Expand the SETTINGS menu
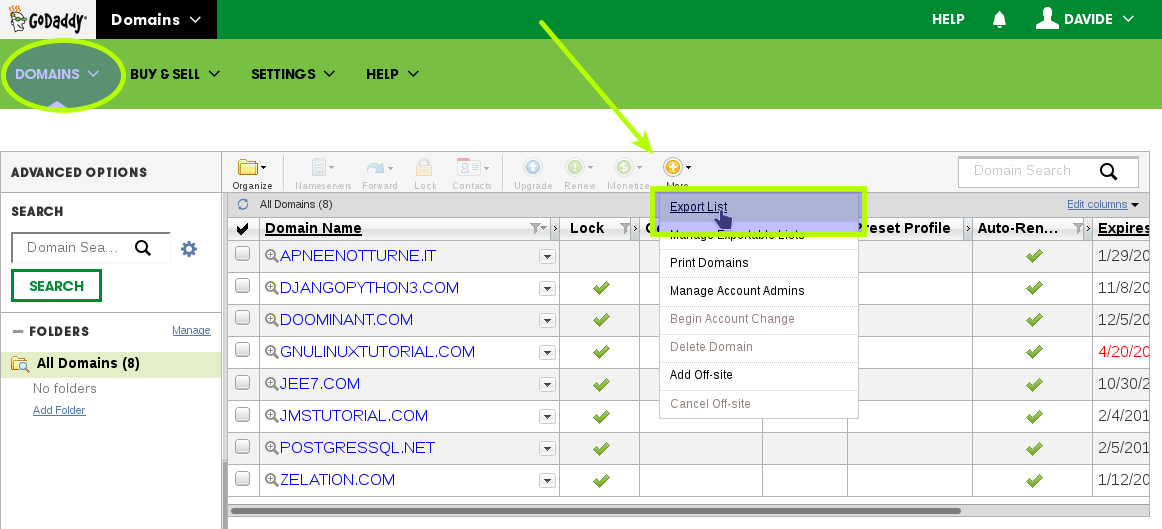1162x529 pixels. tap(293, 74)
